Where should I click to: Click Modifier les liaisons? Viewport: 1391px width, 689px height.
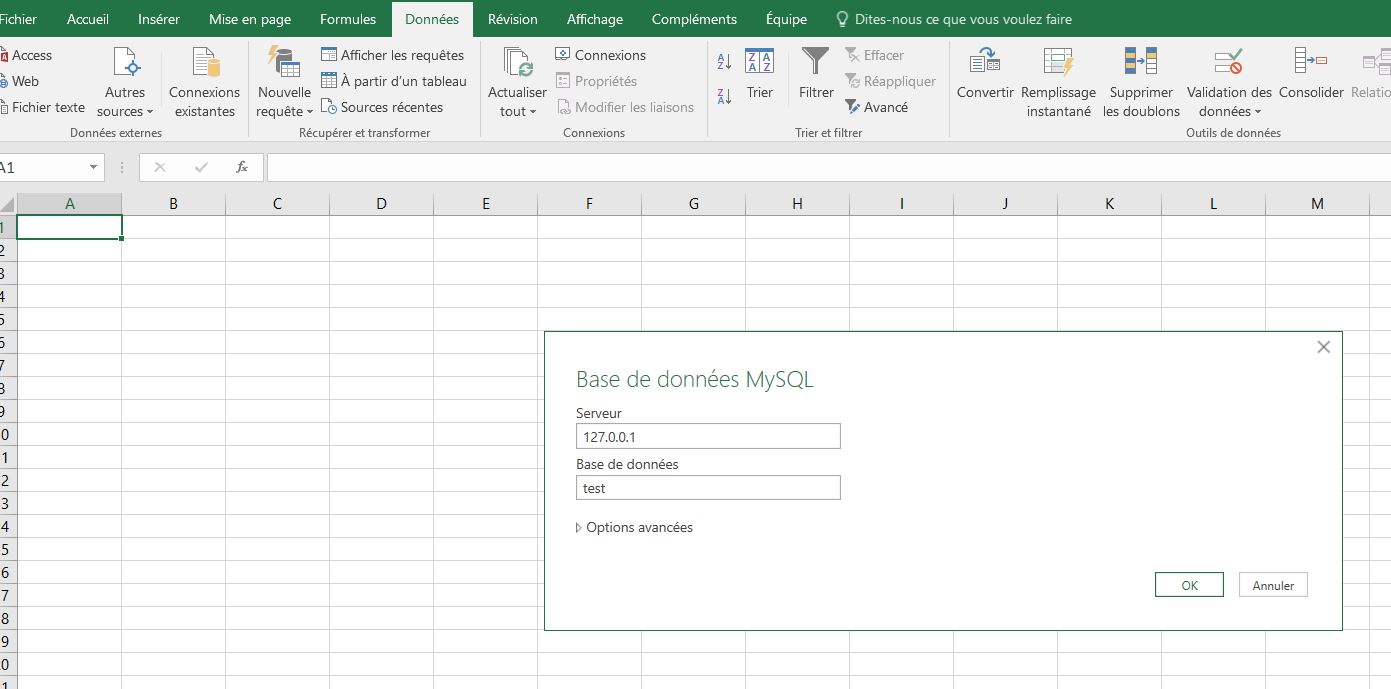pos(625,107)
